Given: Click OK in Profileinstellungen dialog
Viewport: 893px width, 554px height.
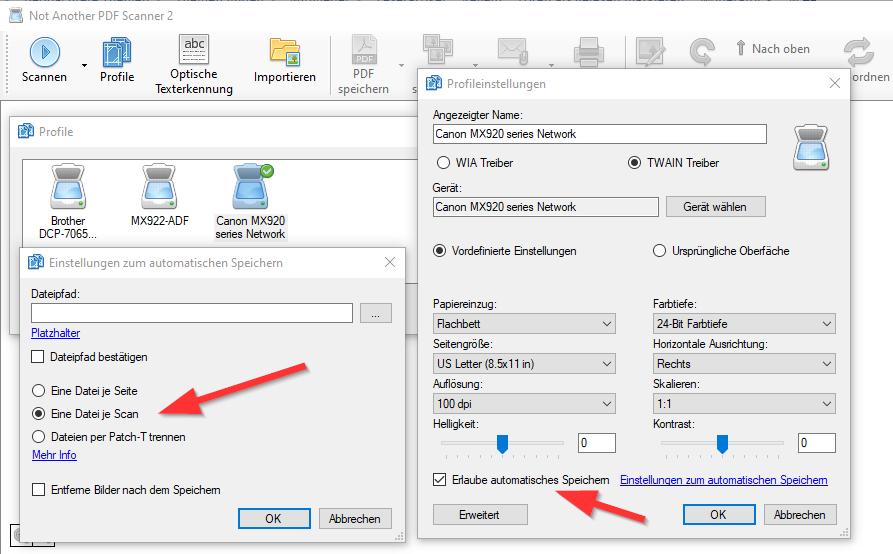Looking at the screenshot, I should tap(719, 515).
